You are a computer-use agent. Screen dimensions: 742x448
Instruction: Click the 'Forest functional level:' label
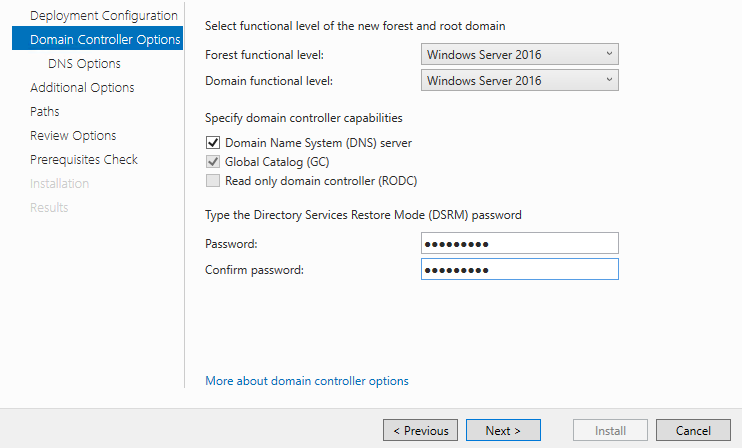click(265, 55)
